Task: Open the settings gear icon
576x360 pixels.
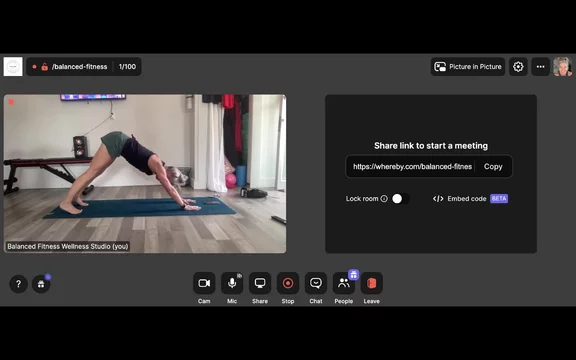Action: click(x=518, y=66)
